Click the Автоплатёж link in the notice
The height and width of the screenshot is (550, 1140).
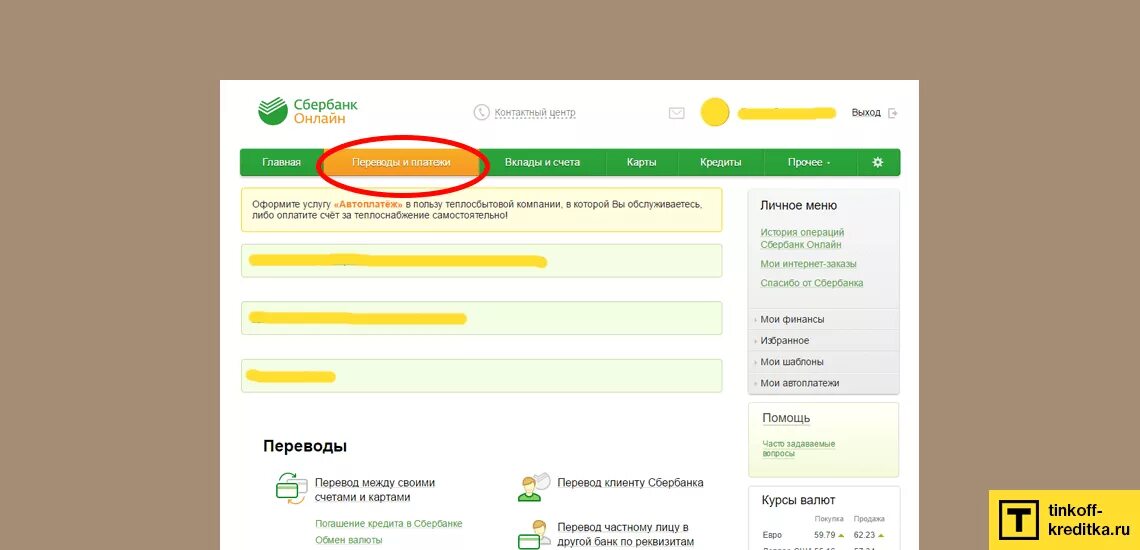[x=368, y=205]
